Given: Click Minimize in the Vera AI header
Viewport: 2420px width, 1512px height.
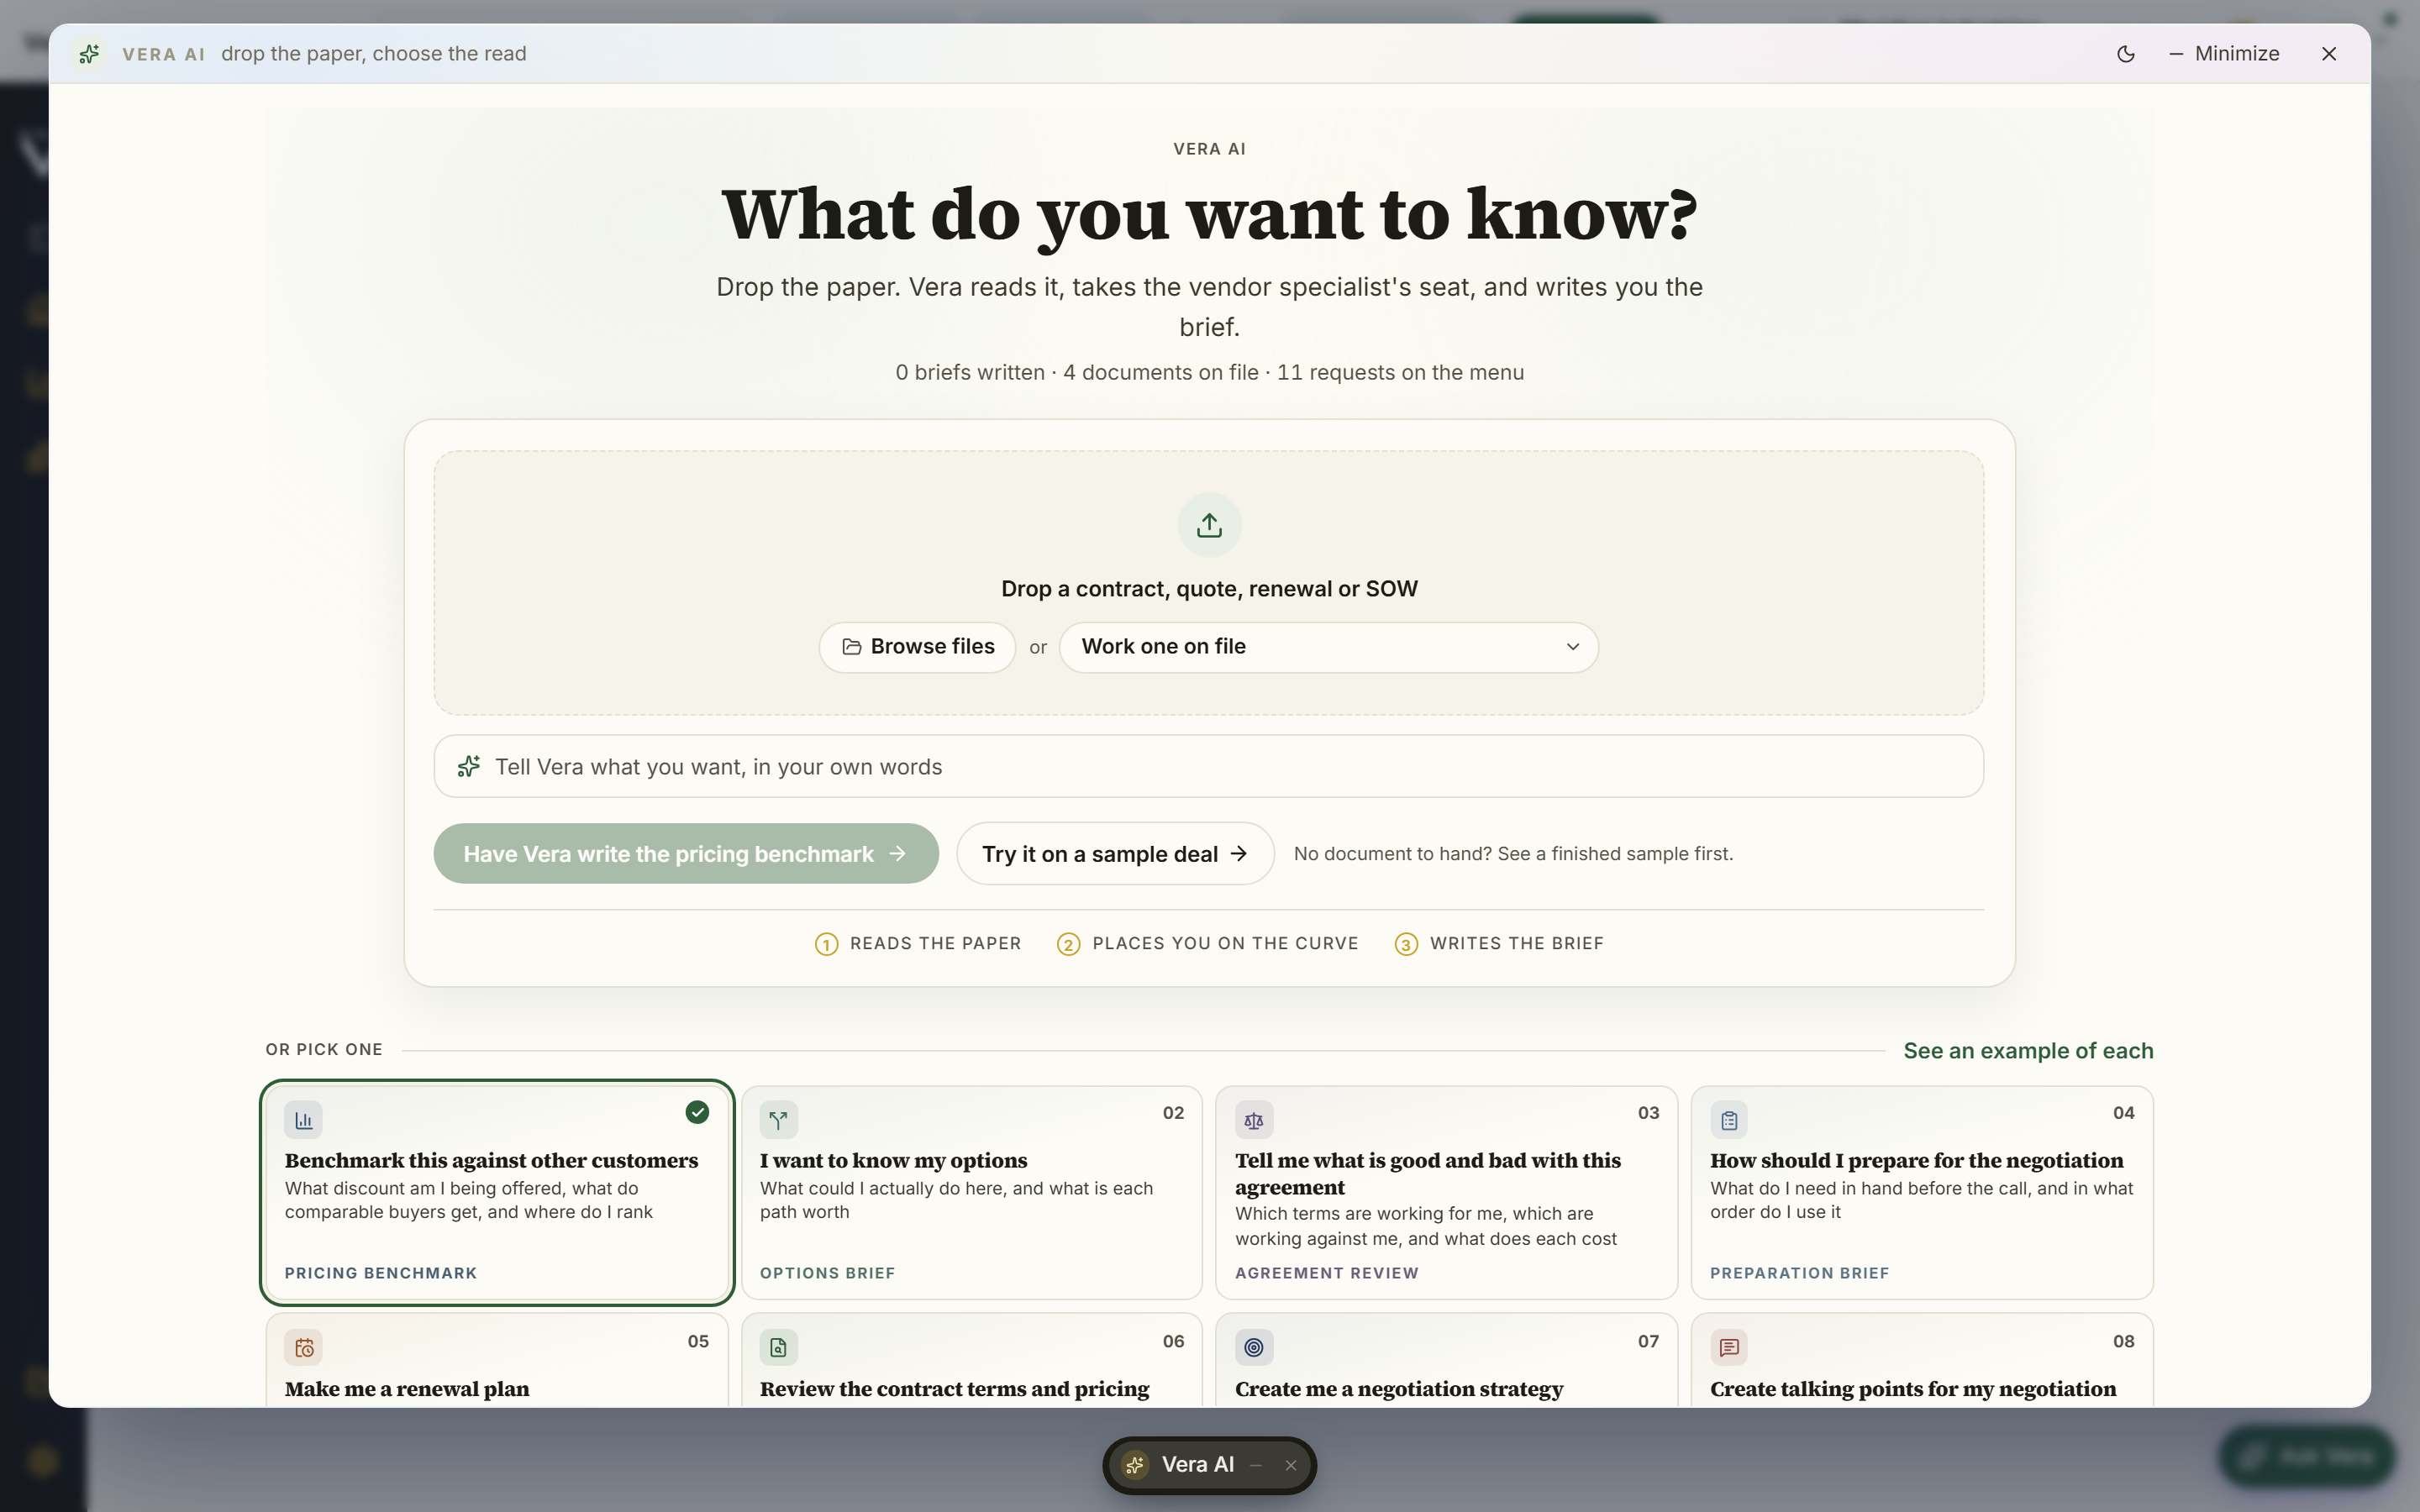Looking at the screenshot, I should click(x=2224, y=54).
